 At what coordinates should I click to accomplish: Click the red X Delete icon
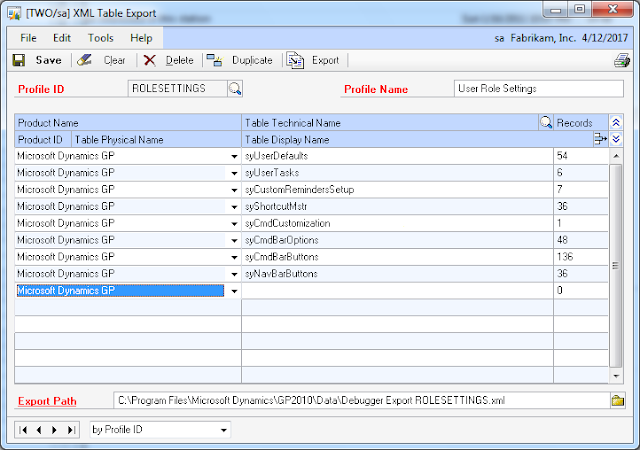(x=150, y=60)
